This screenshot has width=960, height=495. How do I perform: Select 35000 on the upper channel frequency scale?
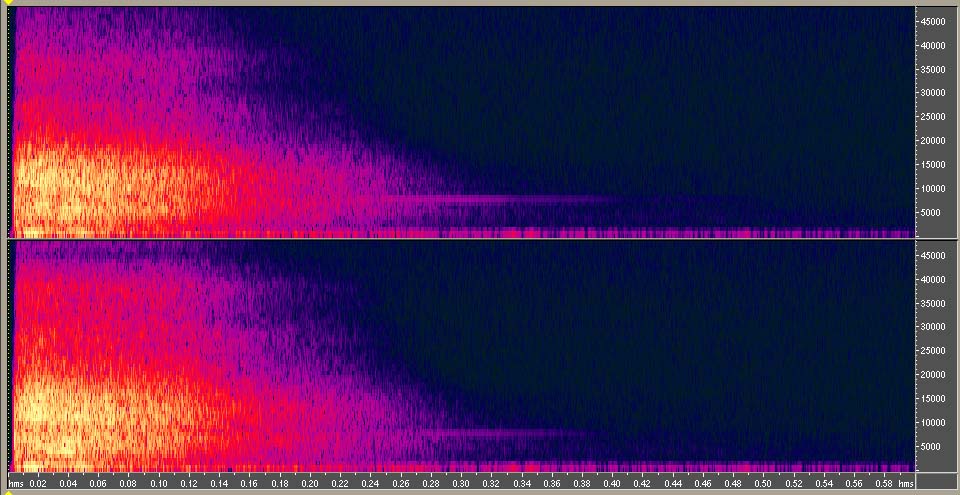point(933,70)
